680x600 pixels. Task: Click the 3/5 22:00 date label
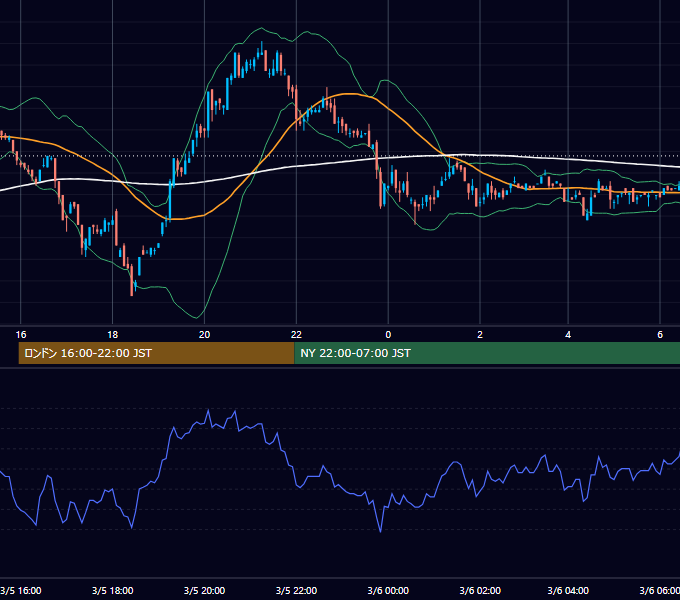coord(296,590)
